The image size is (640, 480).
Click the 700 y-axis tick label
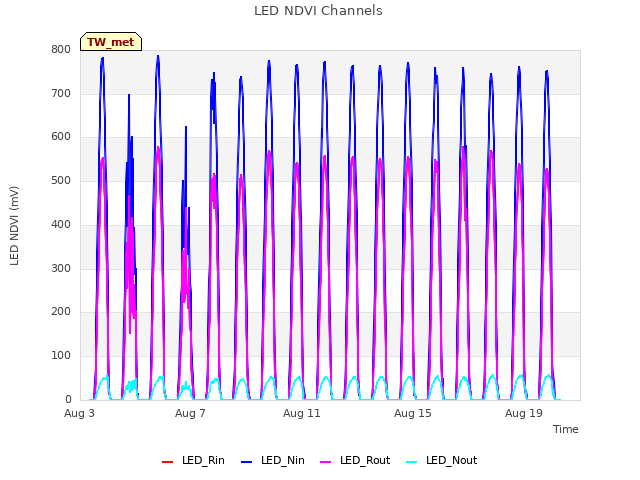(61, 93)
